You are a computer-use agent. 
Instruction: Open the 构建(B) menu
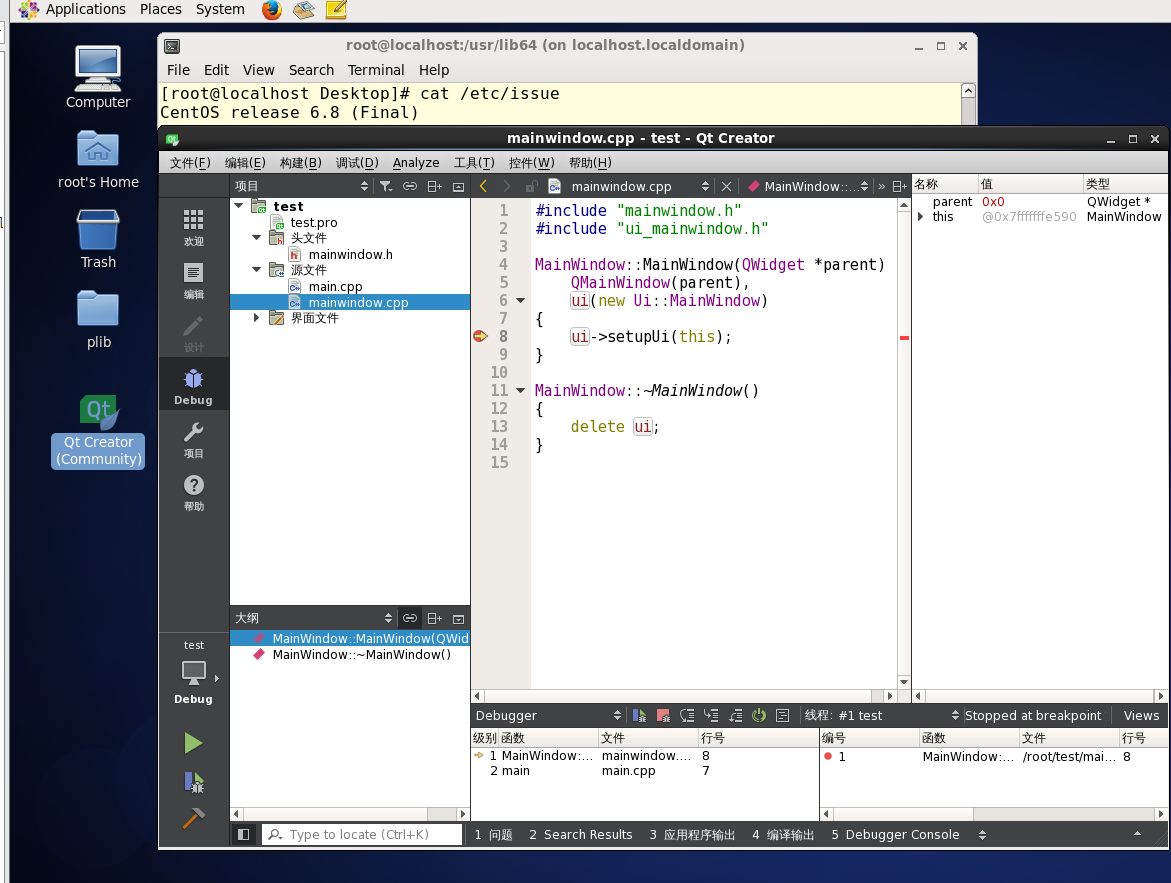(x=300, y=162)
